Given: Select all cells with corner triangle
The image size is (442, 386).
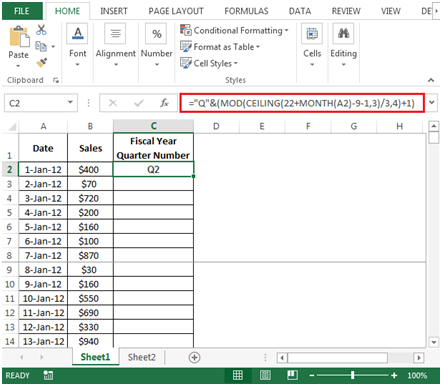Looking at the screenshot, I should pyautogui.click(x=12, y=127).
